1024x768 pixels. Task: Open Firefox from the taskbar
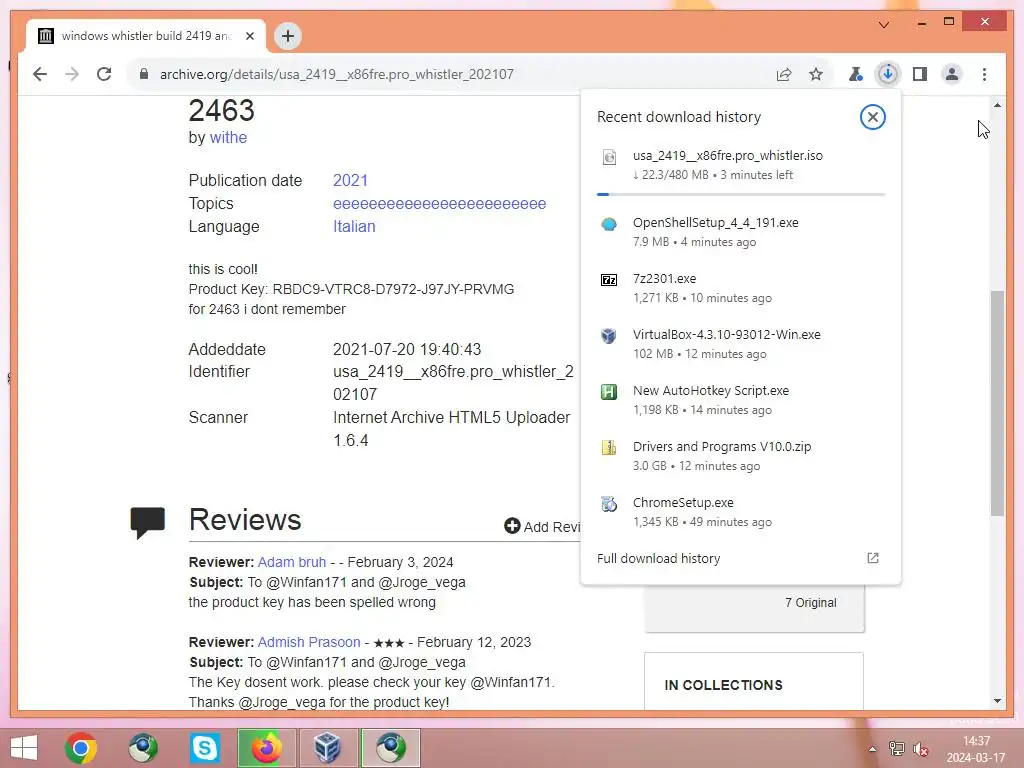coord(266,748)
